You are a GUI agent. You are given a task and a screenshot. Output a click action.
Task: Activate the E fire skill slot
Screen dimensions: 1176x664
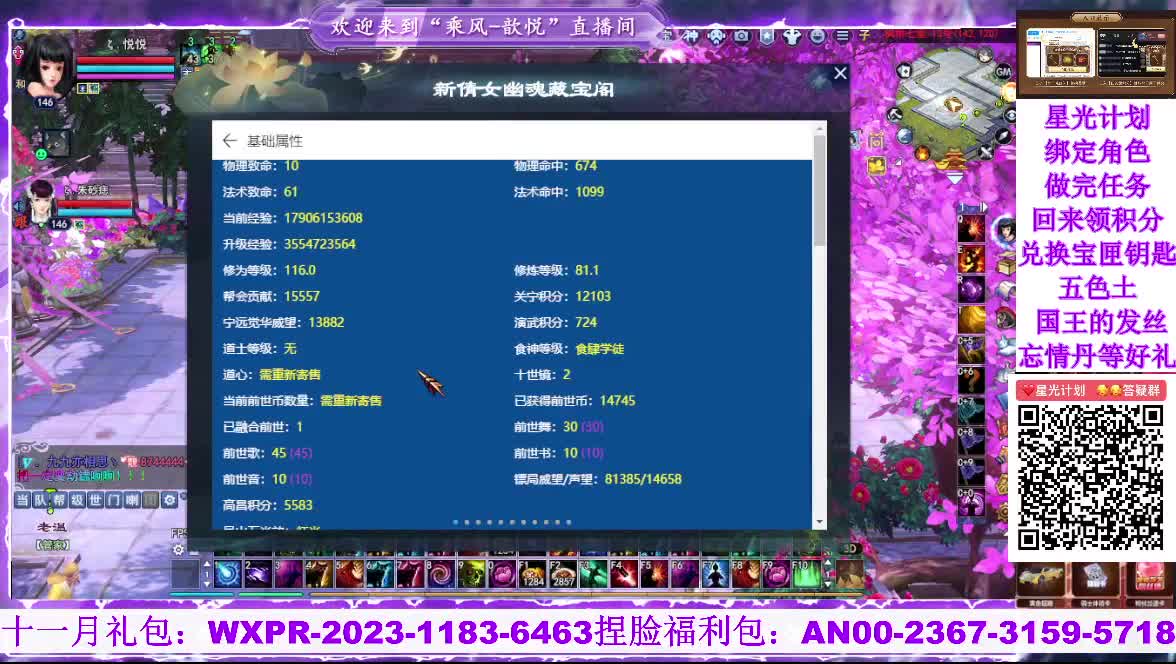tap(971, 258)
